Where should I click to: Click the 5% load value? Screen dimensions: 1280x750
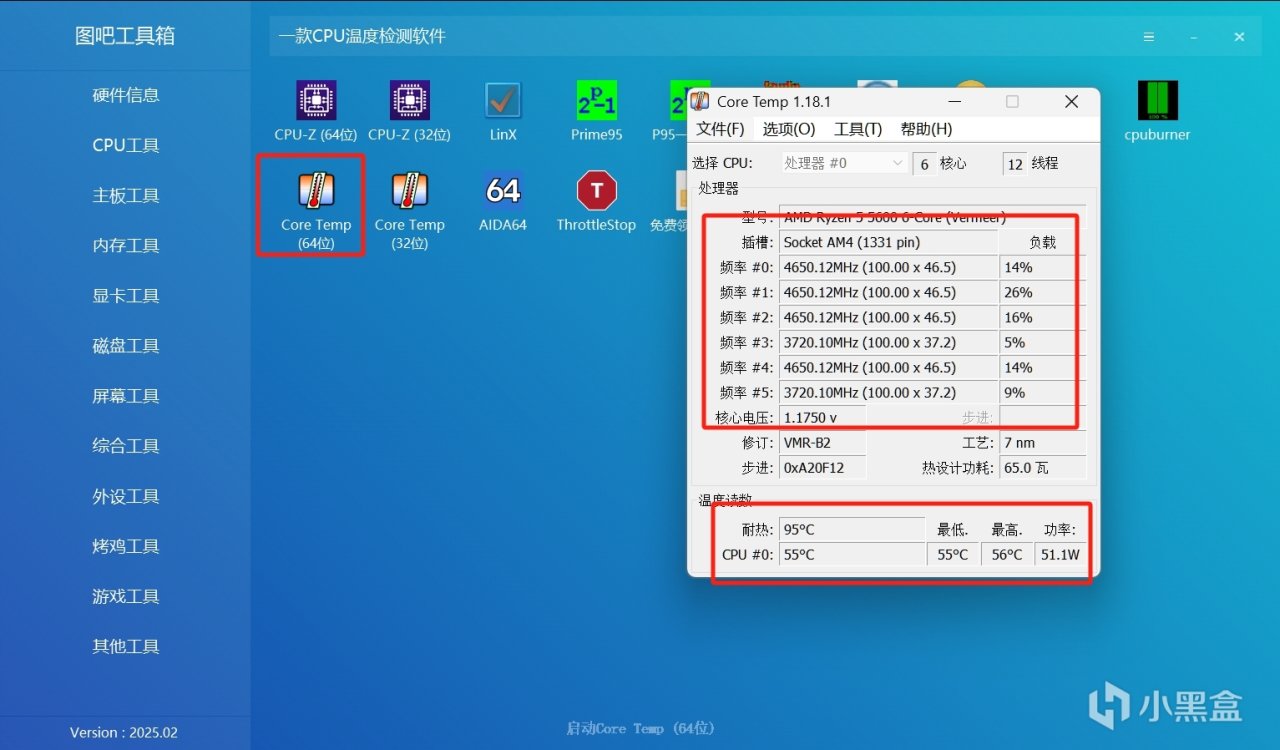tap(1042, 342)
